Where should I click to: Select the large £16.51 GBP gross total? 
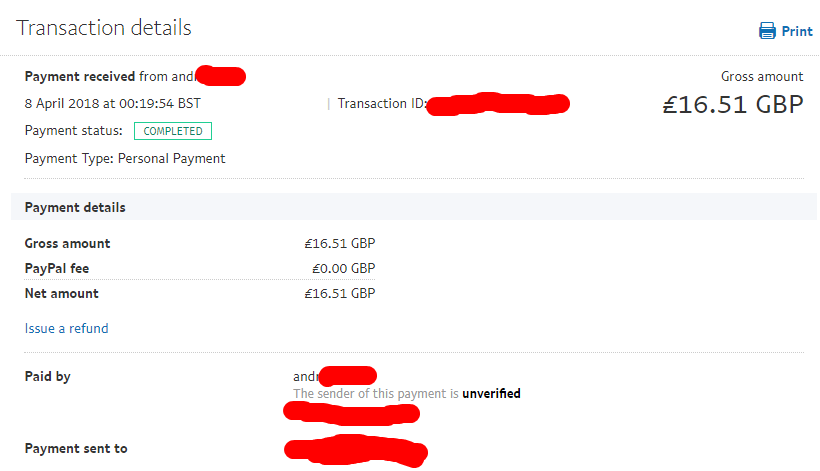point(733,104)
